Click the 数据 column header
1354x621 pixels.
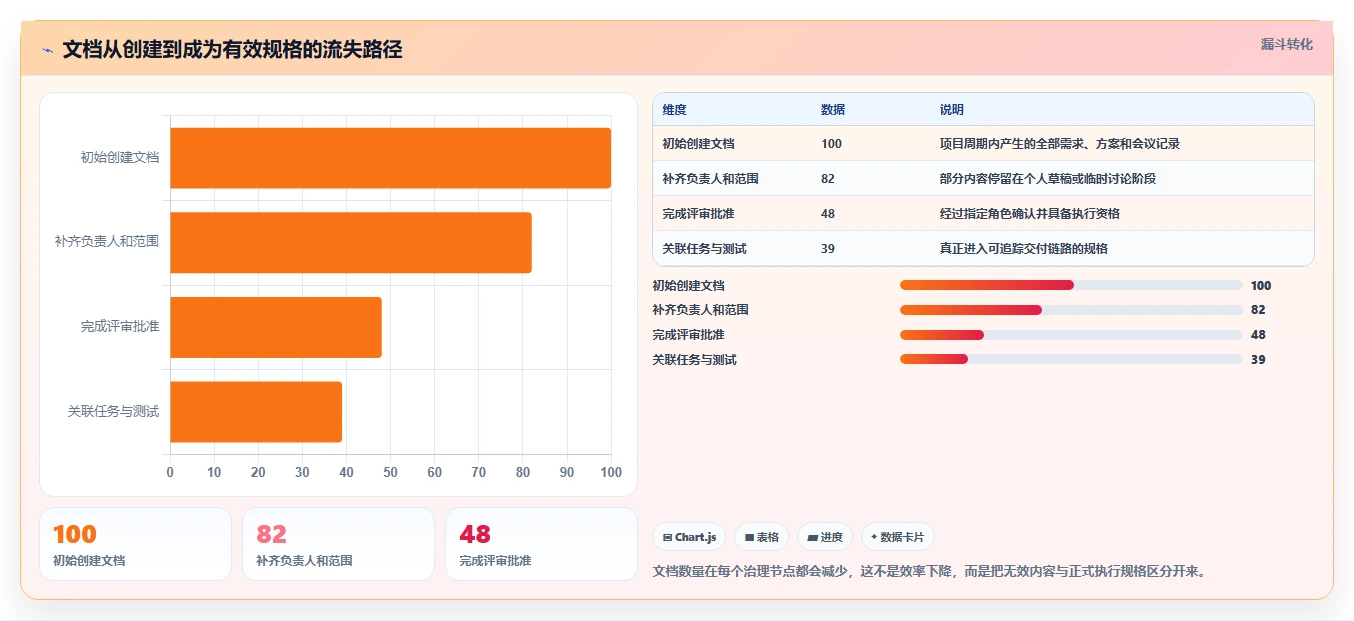[x=833, y=110]
